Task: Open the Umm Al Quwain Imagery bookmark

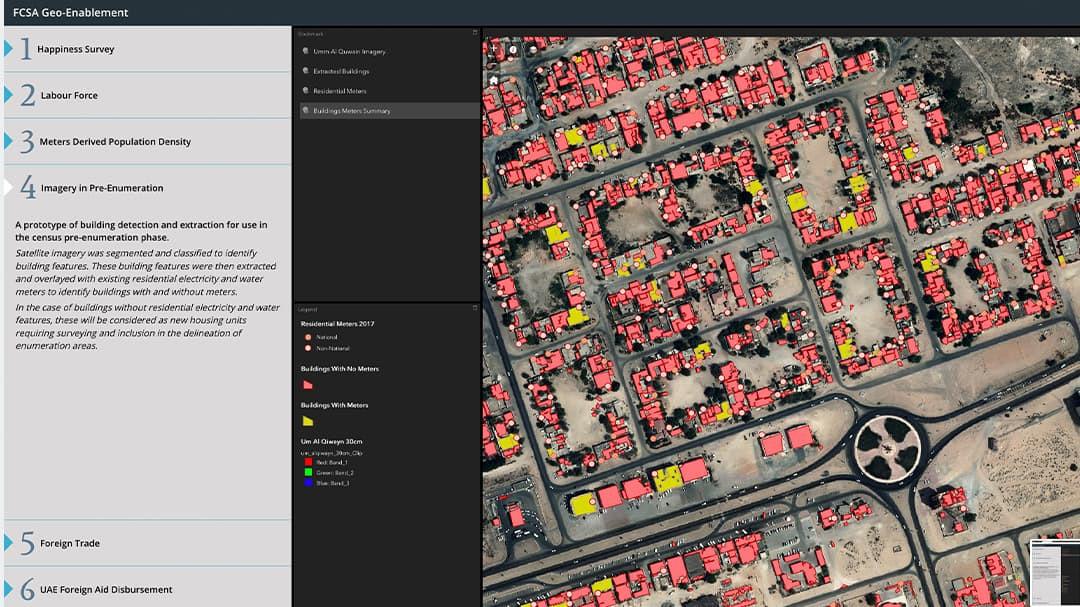Action: [349, 52]
